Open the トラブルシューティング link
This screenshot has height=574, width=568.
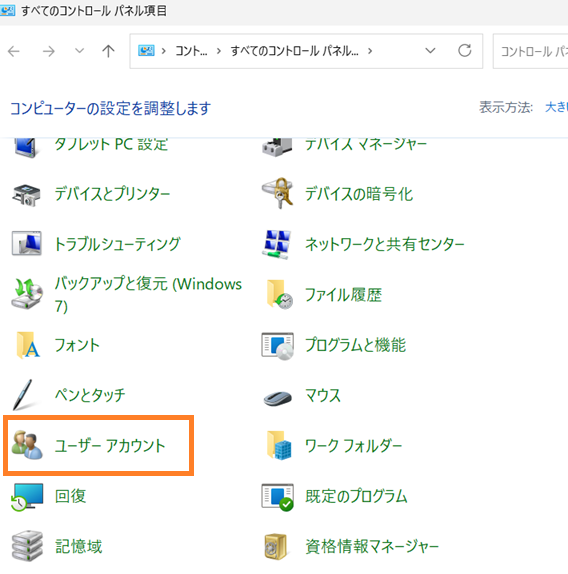(x=117, y=244)
